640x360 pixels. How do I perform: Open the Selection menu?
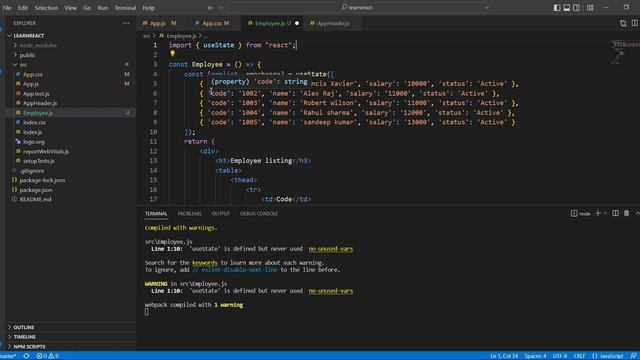click(x=46, y=8)
